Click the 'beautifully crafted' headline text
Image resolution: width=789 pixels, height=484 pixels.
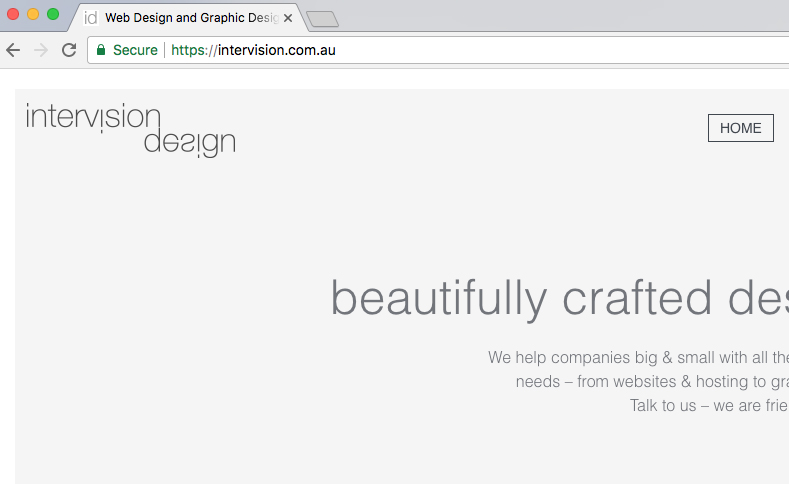coord(521,299)
